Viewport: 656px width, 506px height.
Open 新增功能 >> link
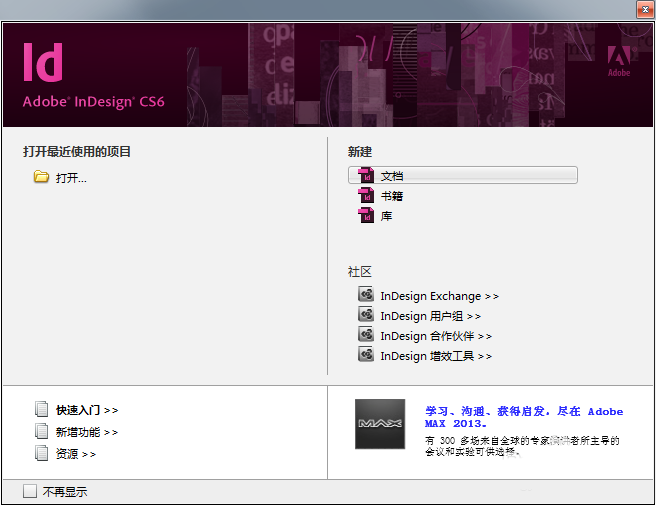[x=87, y=432]
